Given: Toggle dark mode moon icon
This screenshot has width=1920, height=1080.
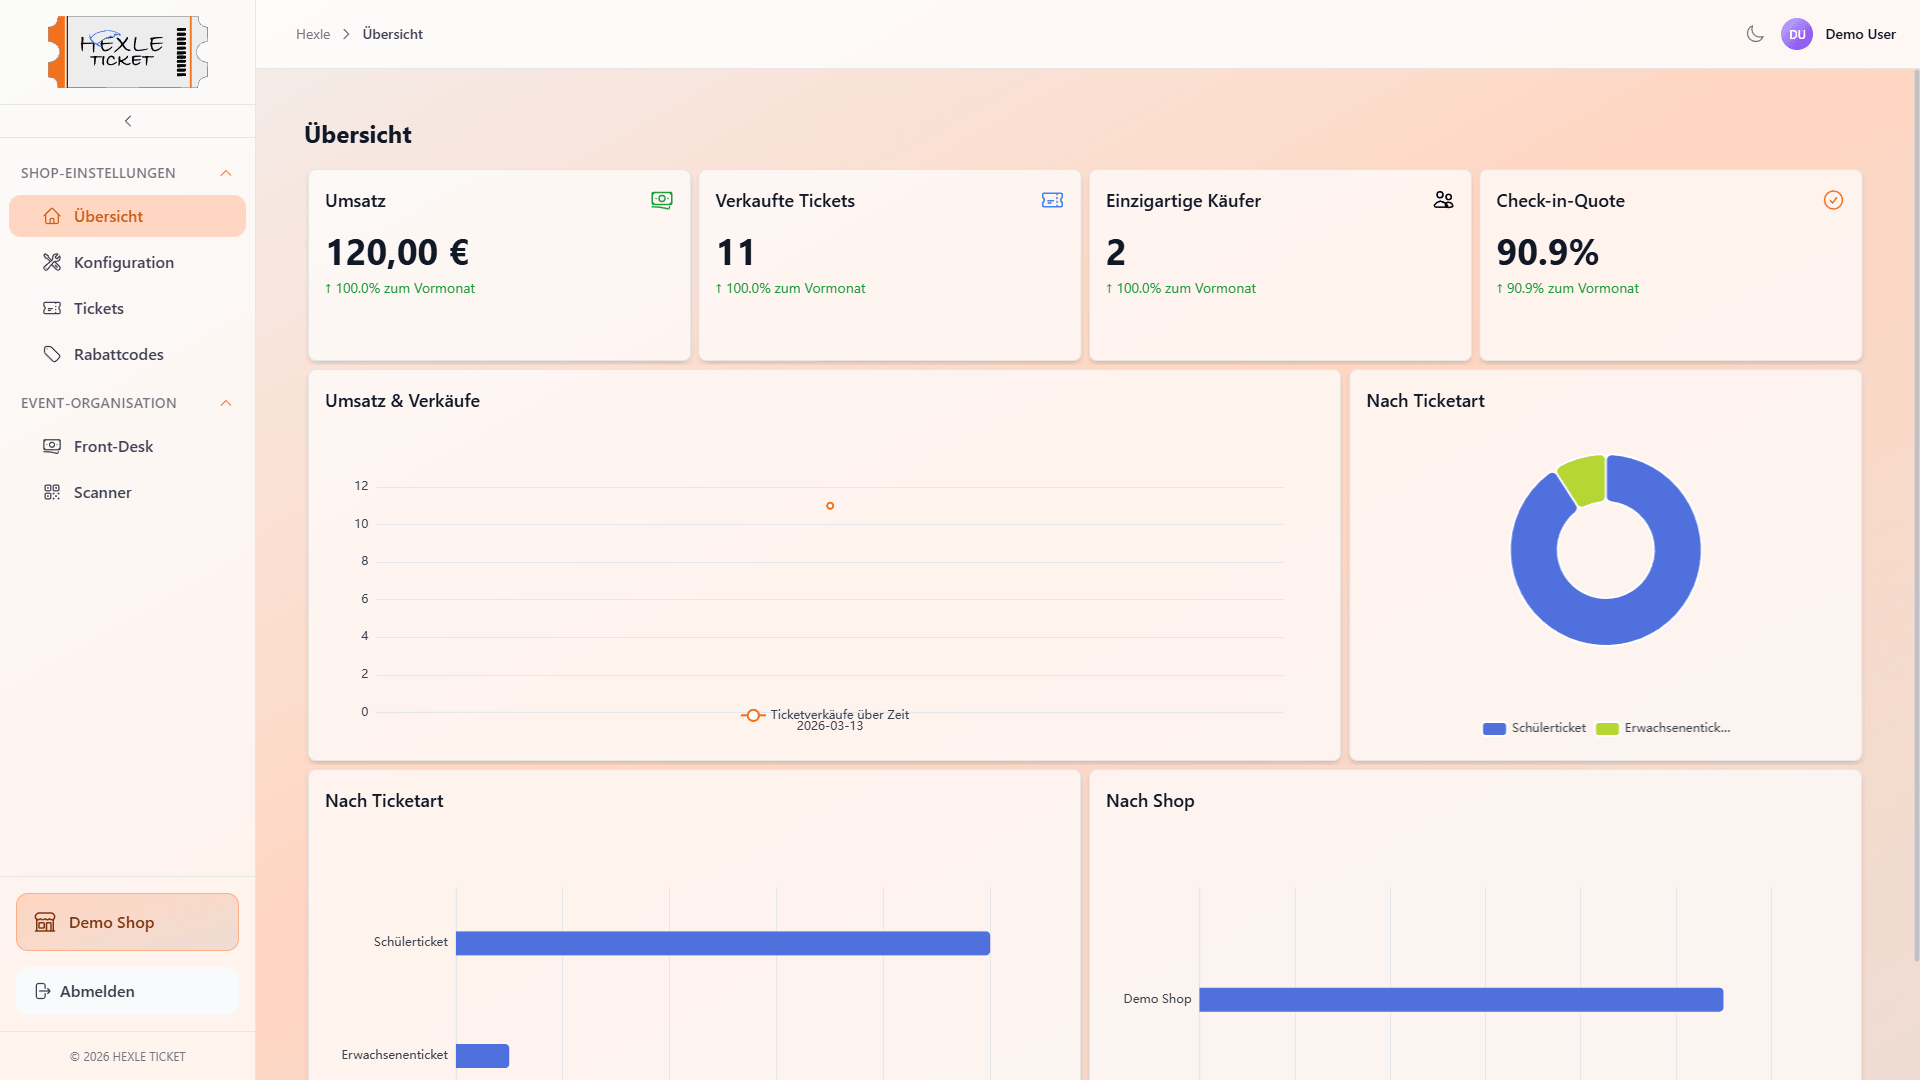Looking at the screenshot, I should point(1755,34).
